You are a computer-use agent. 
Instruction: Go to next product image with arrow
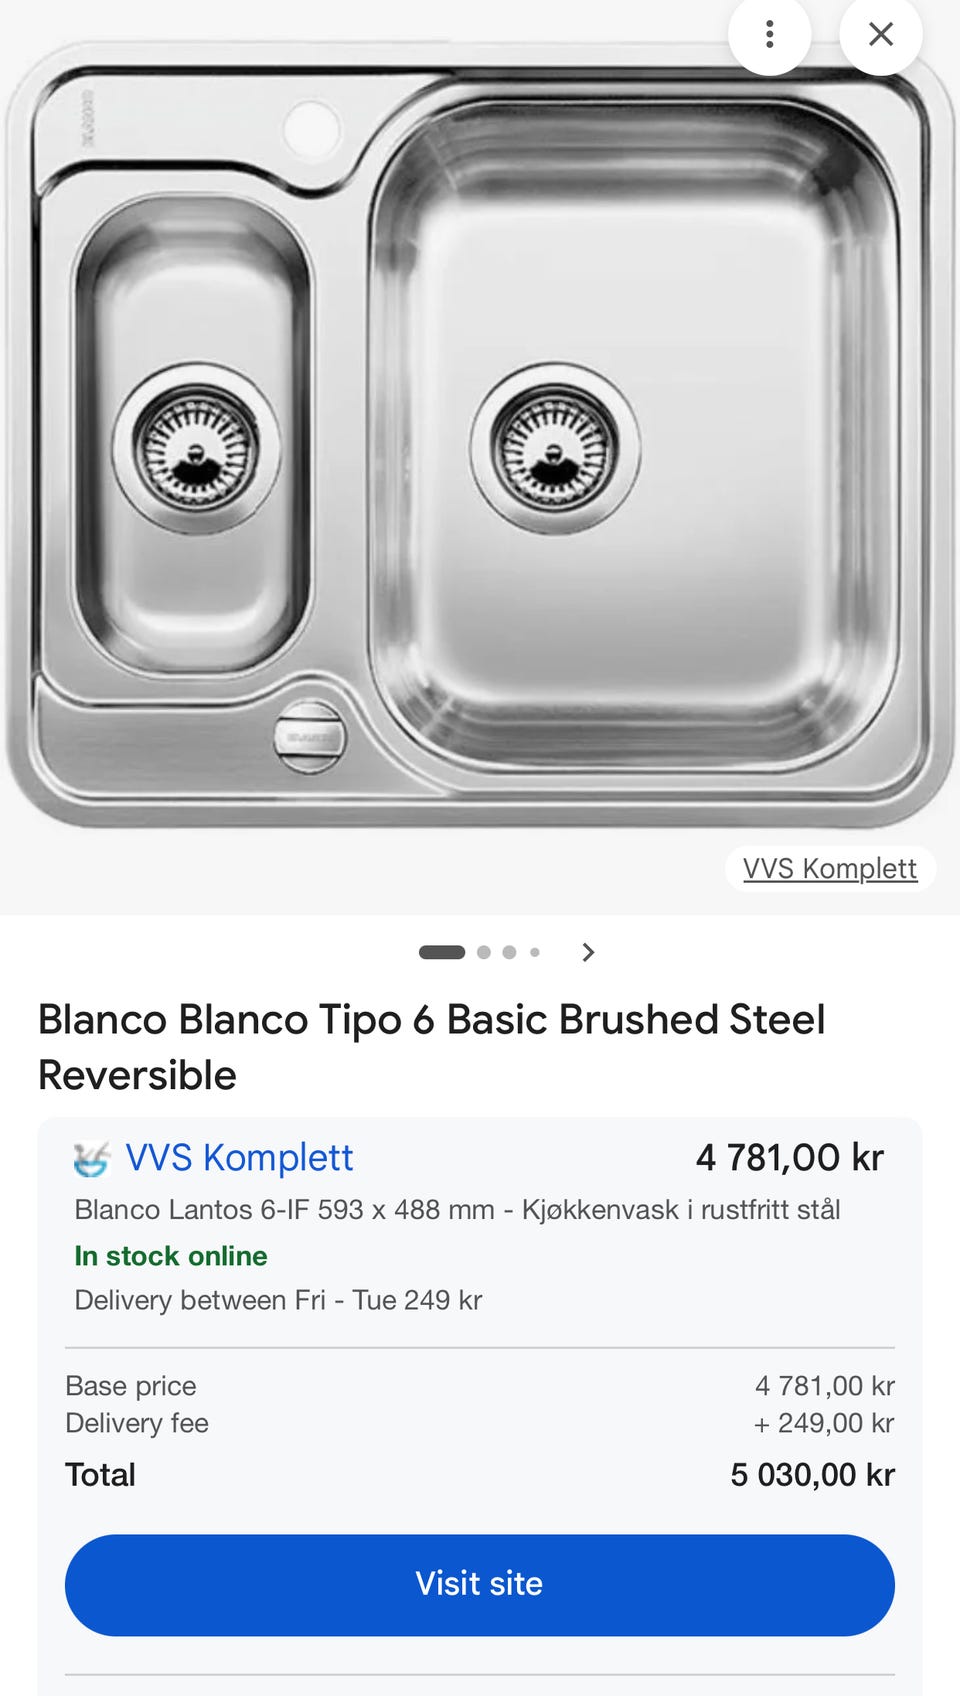(588, 952)
